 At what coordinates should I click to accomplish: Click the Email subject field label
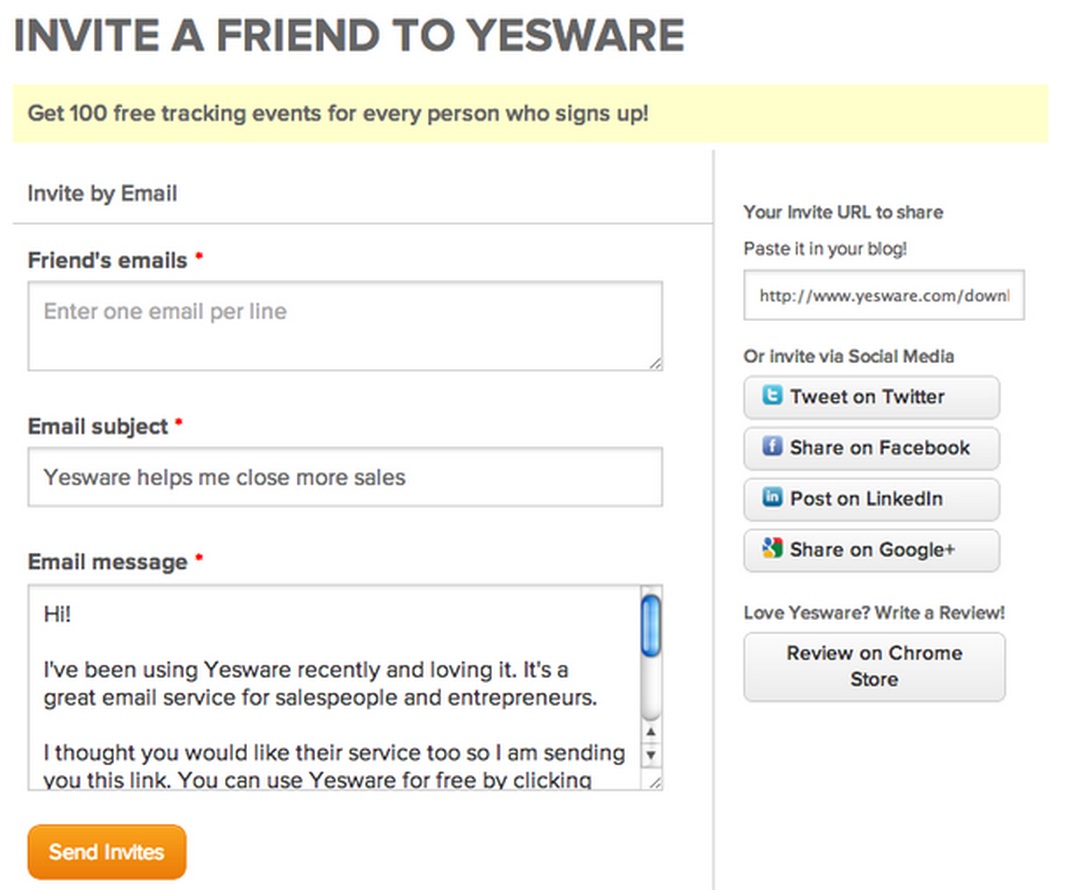pos(98,427)
